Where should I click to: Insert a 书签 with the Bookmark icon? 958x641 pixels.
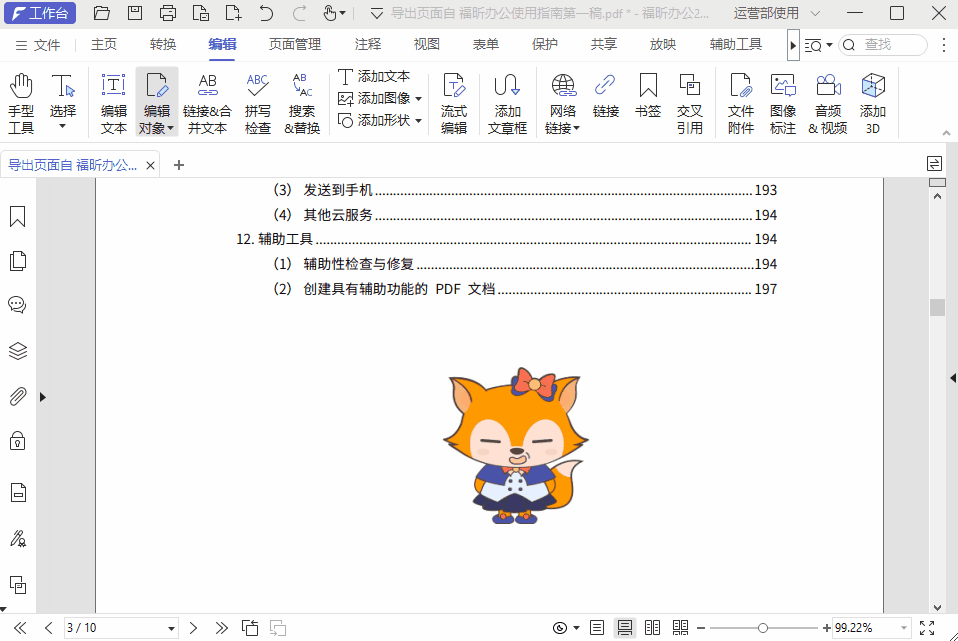coord(648,100)
